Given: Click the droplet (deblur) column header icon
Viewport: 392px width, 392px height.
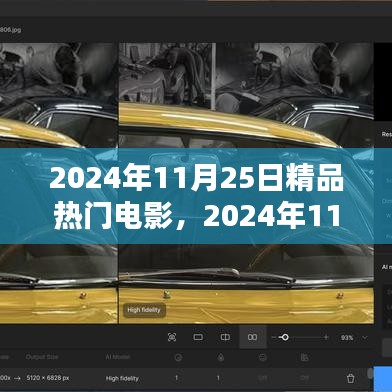Looking at the screenshot, I should [221, 358].
